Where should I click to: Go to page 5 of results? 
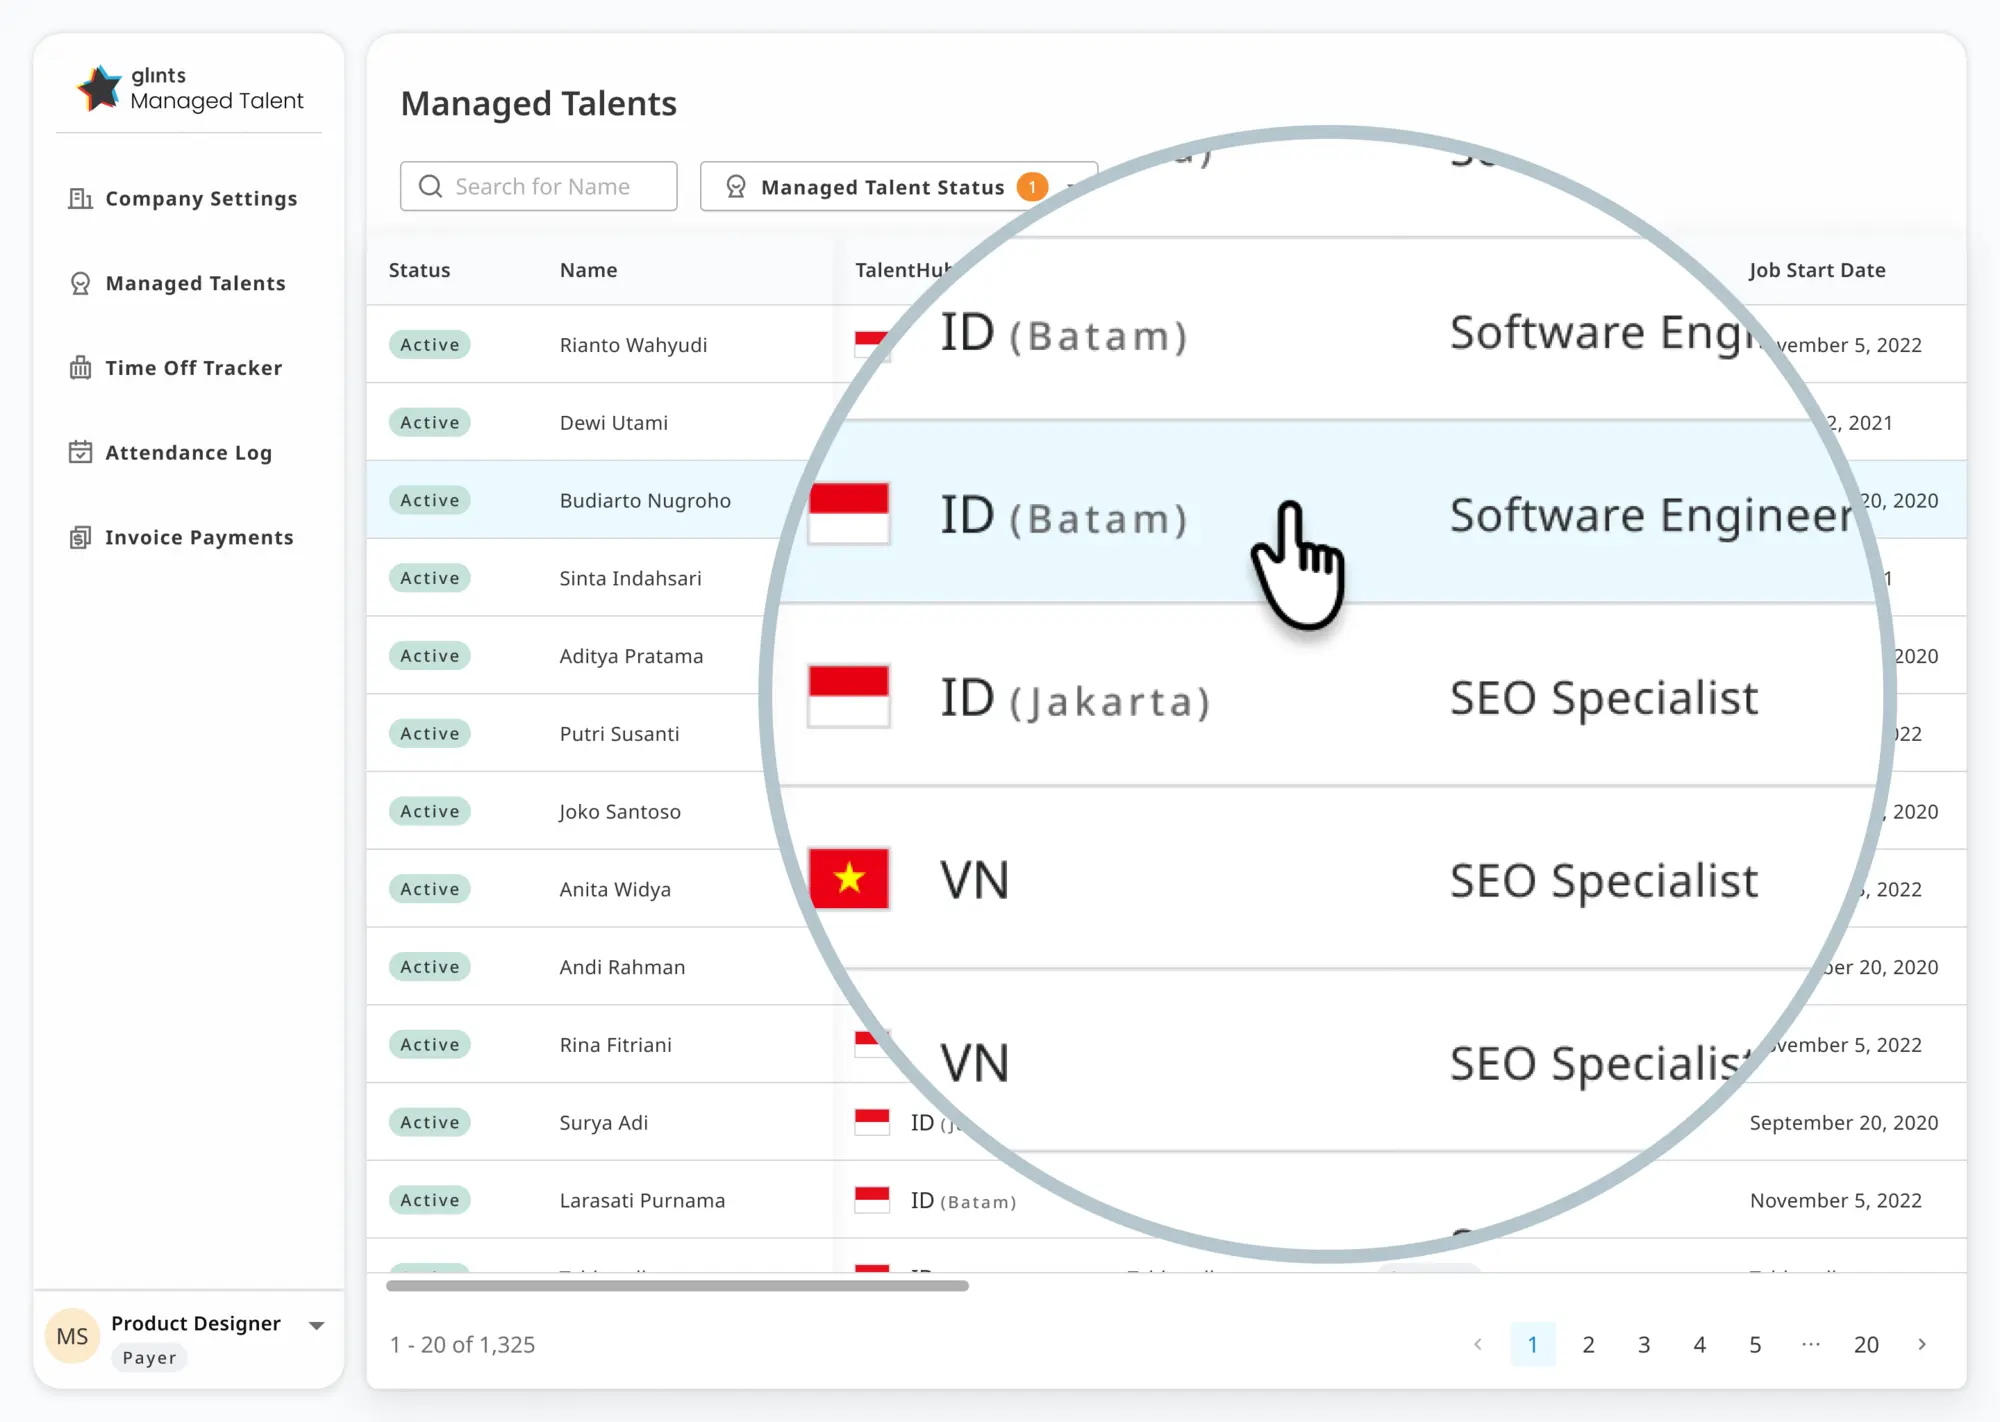[1755, 1345]
